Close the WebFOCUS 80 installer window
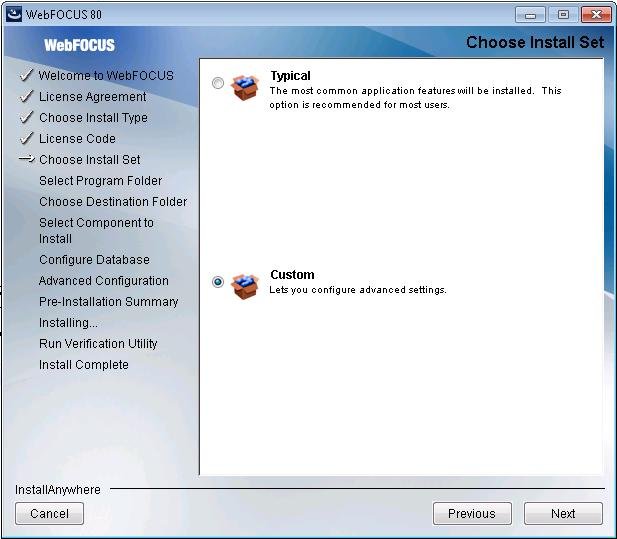Screen dimensions: 617x539 point(596,15)
